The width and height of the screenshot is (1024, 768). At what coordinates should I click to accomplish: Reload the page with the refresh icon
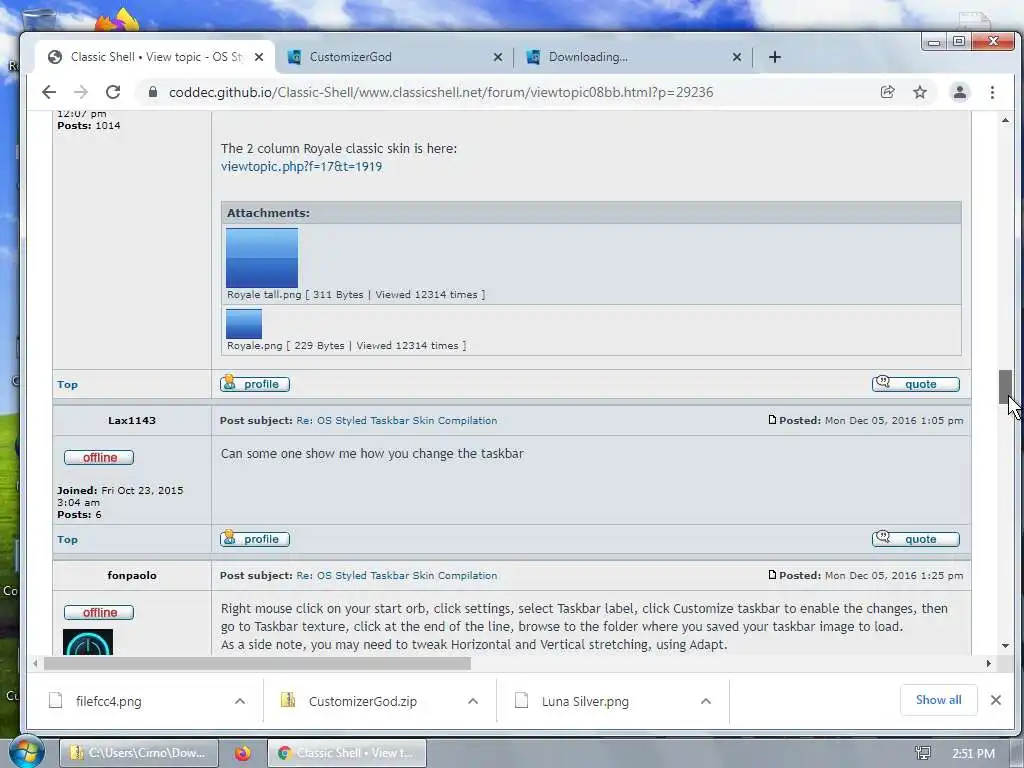click(x=113, y=92)
